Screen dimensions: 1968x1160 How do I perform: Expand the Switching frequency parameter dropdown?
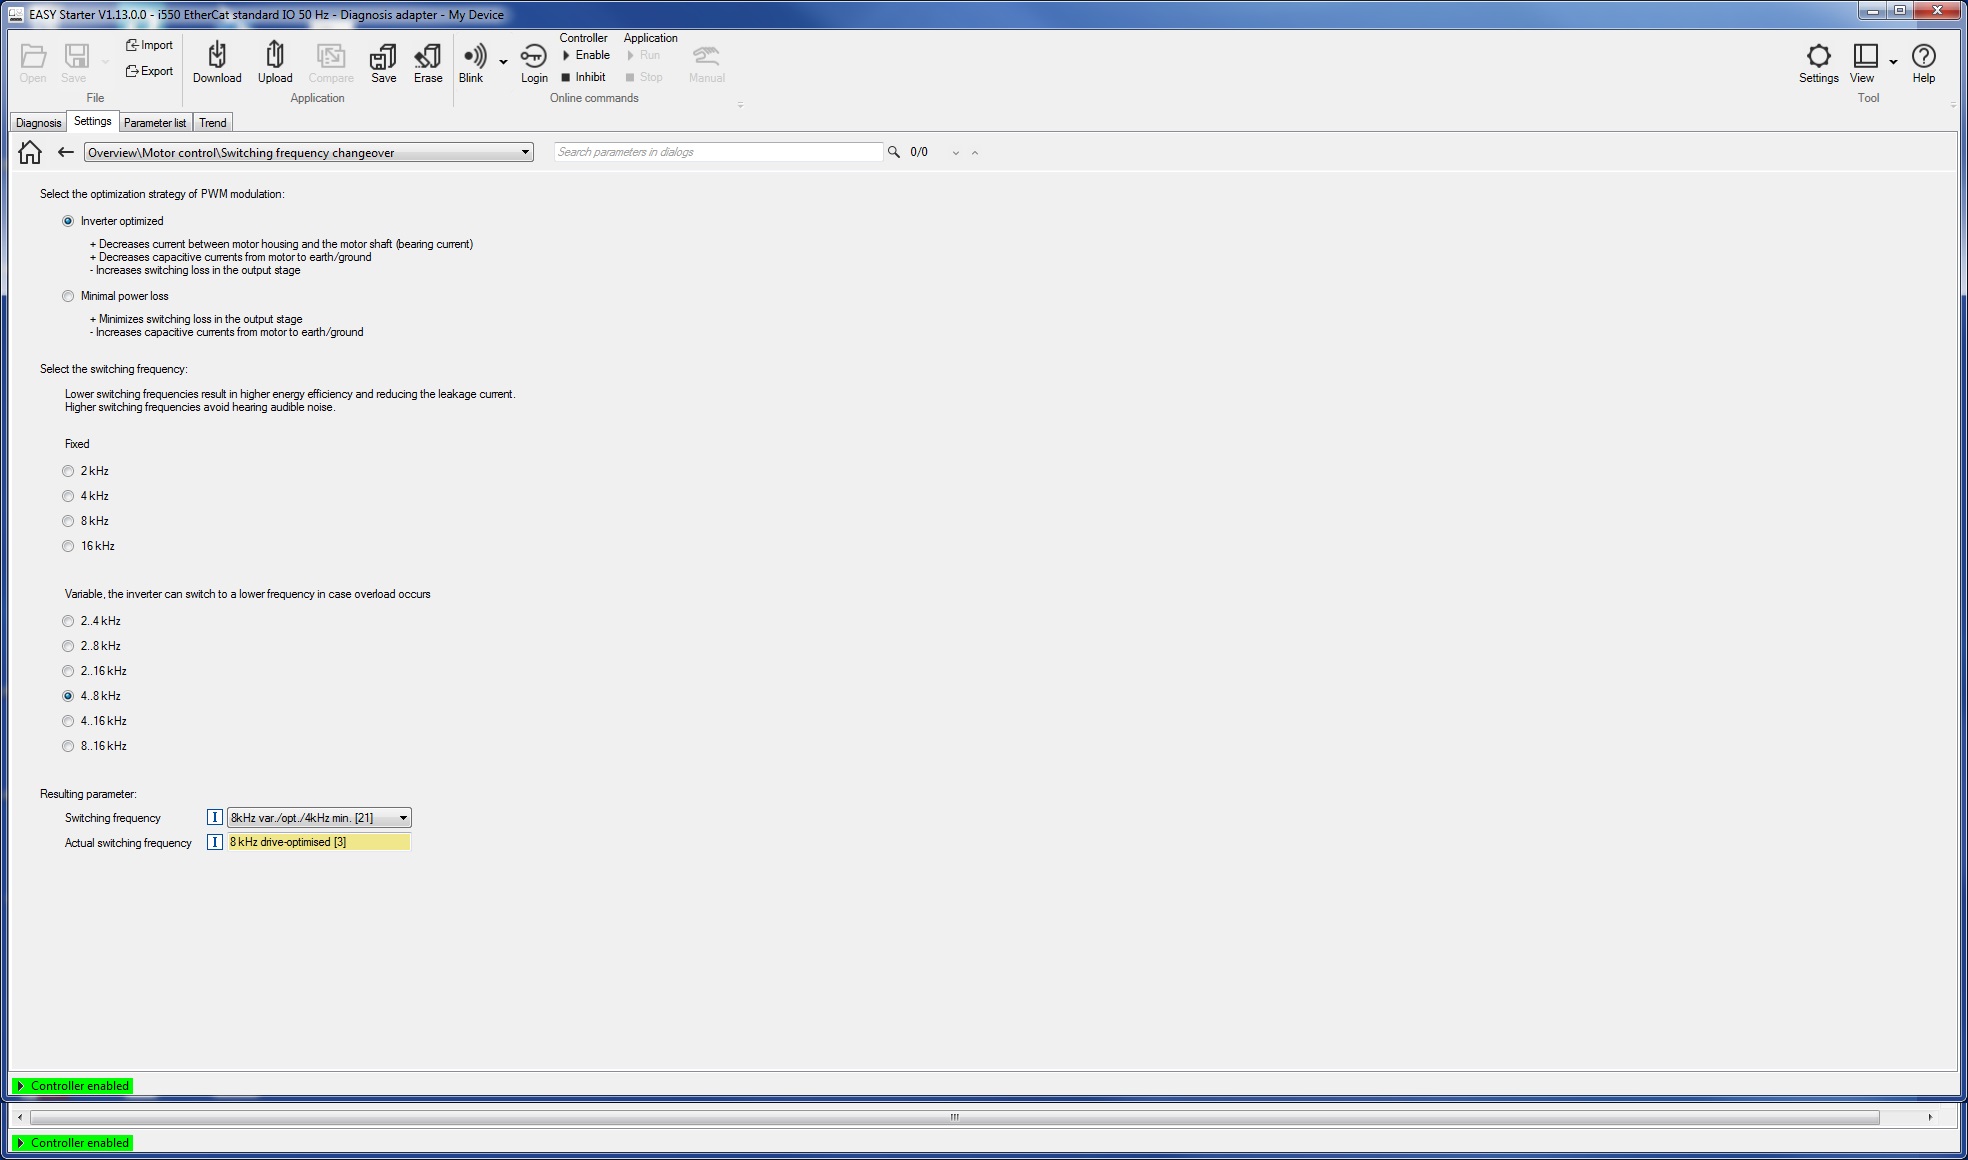(403, 818)
